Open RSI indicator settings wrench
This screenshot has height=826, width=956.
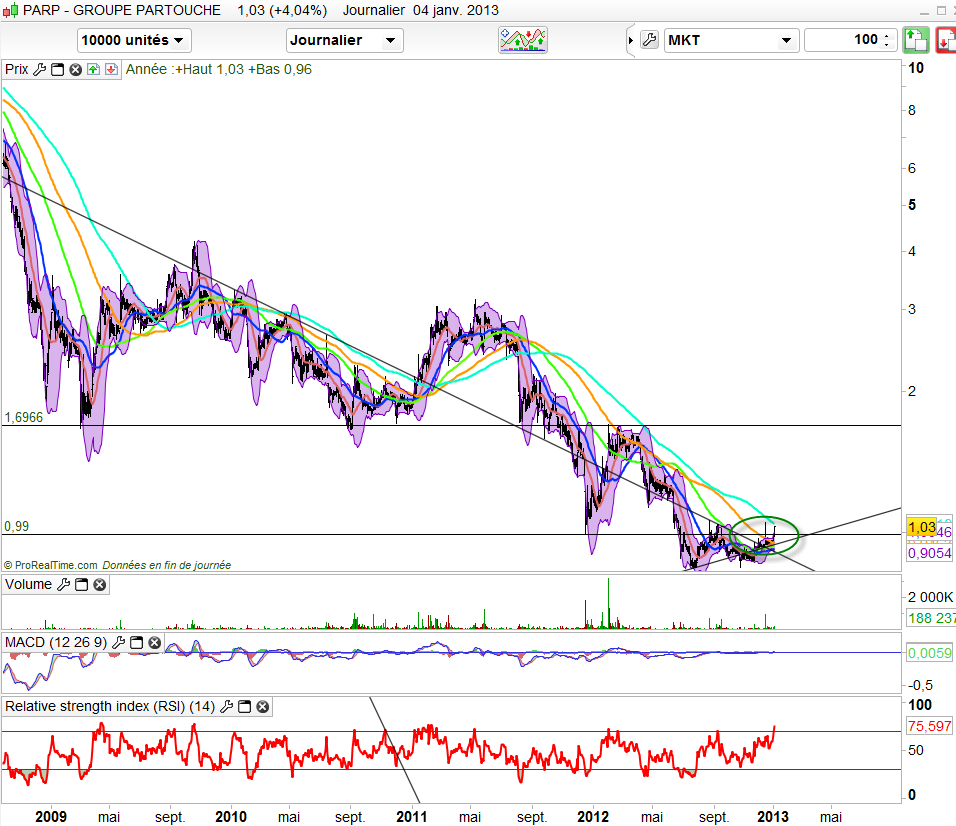click(227, 707)
